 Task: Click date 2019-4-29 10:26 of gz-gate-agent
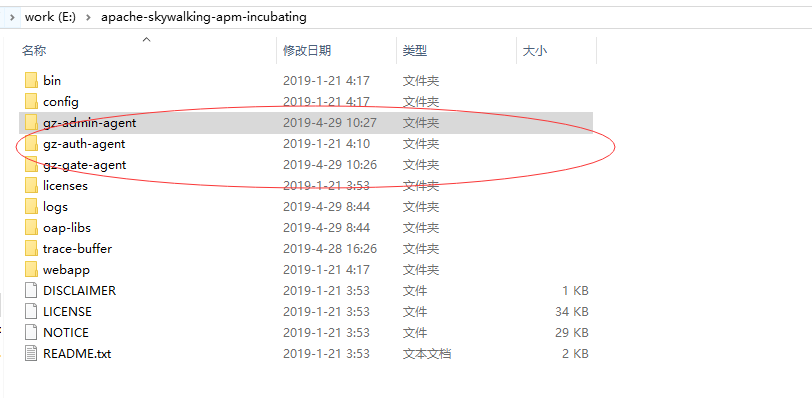coord(329,165)
